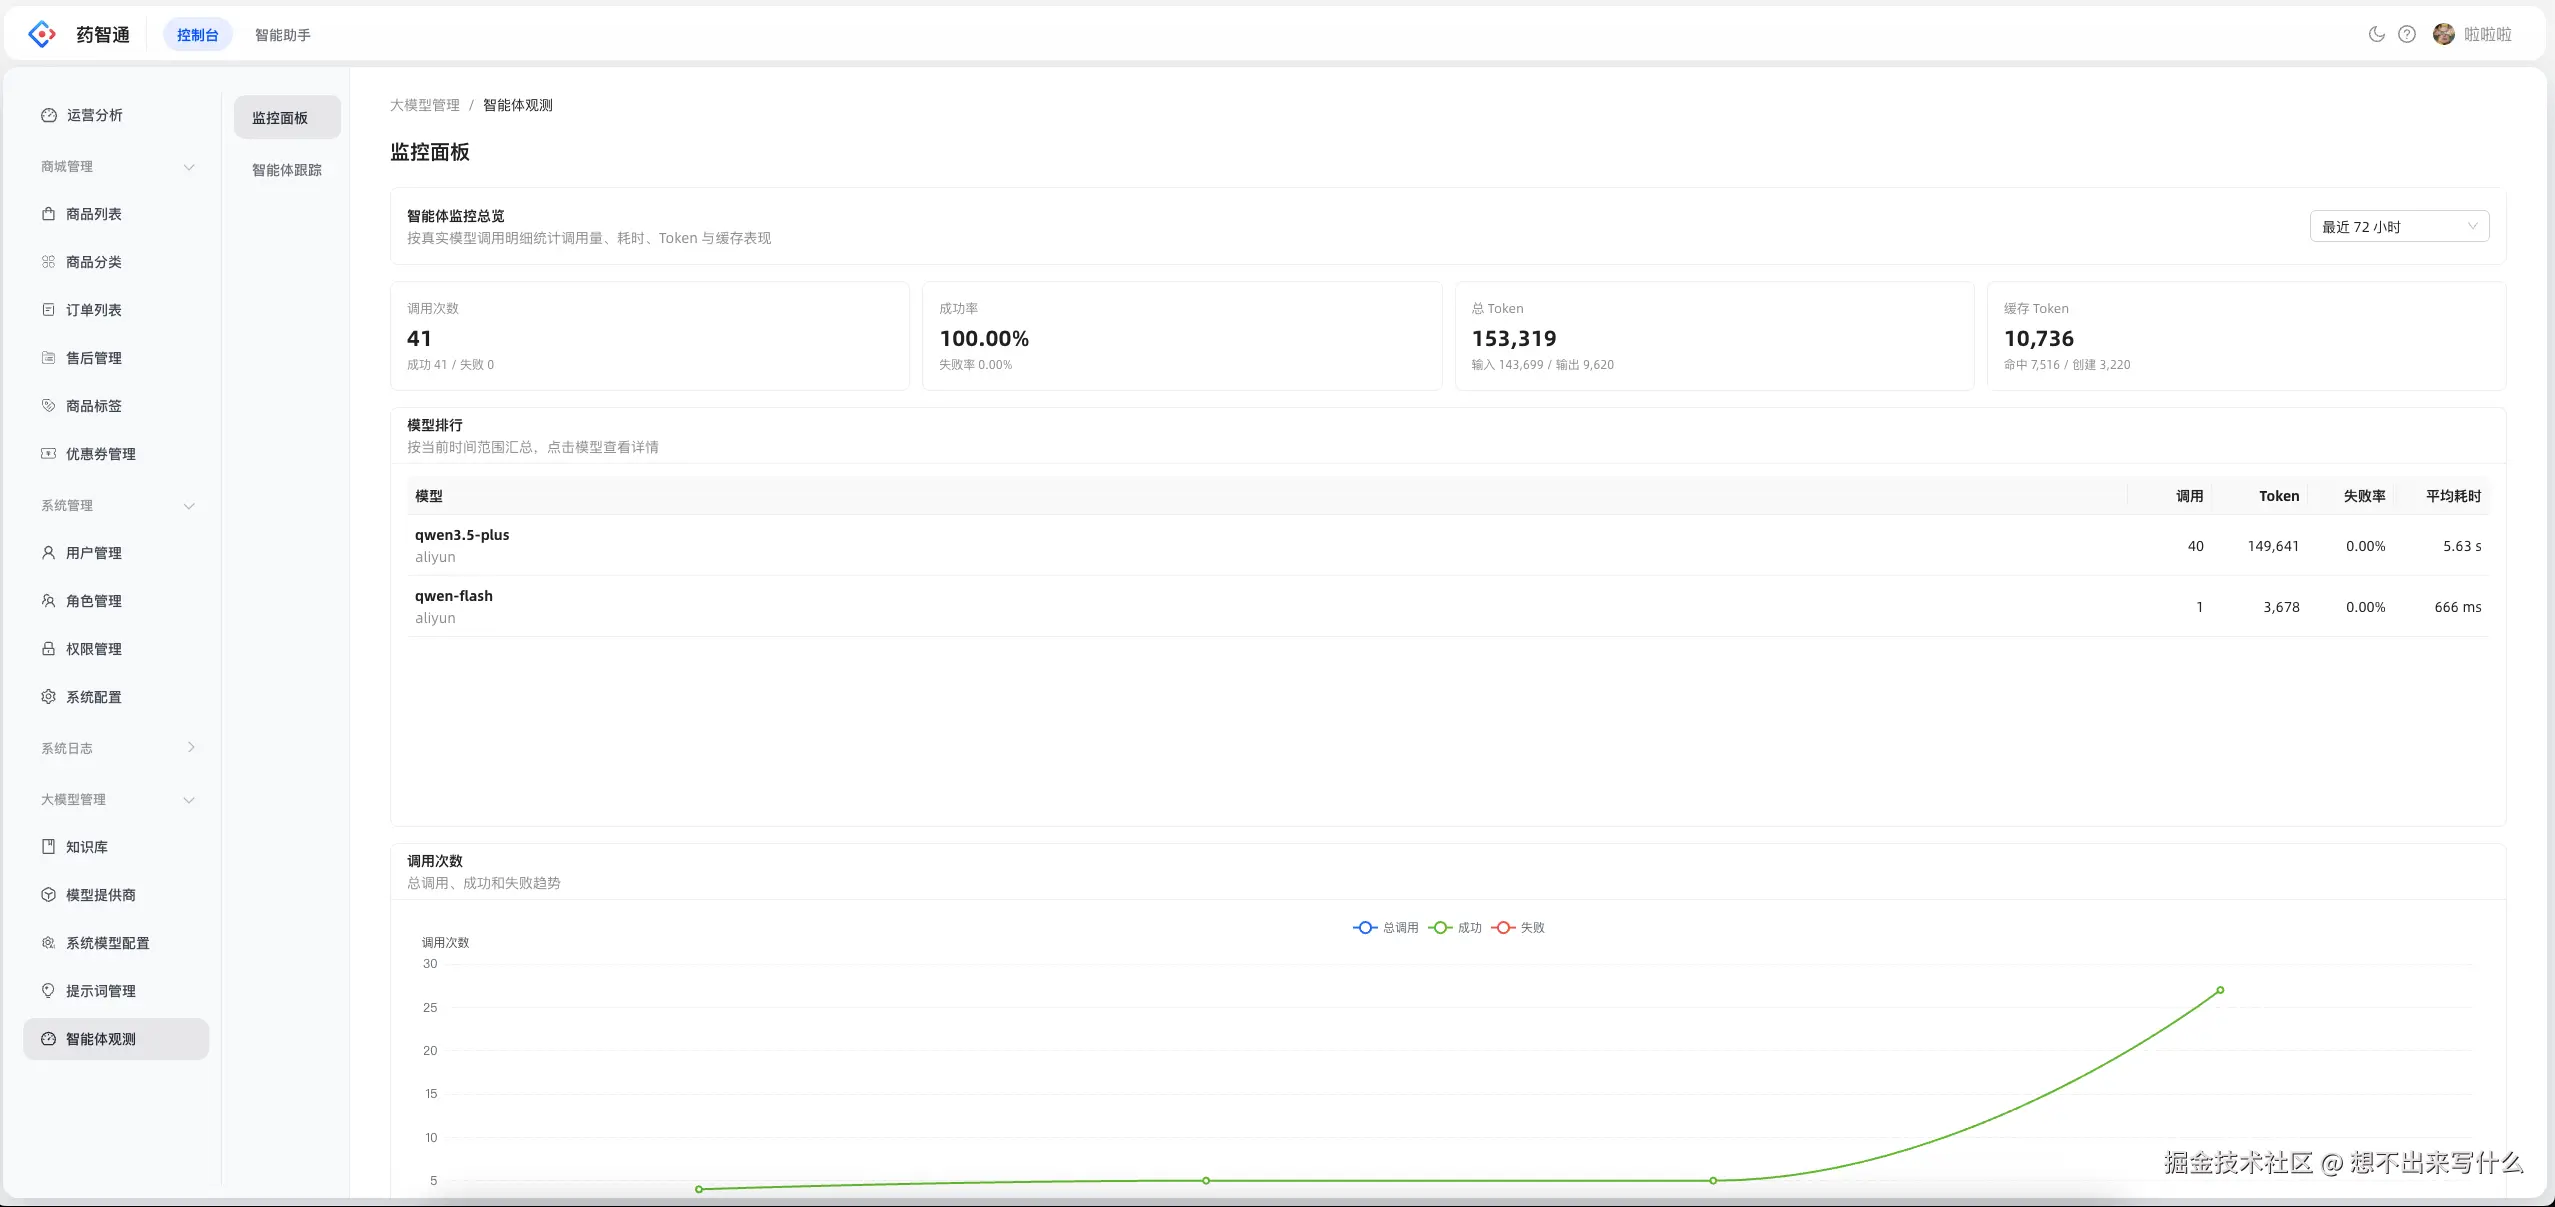Open 模型提供商 in the sidebar

[116, 895]
